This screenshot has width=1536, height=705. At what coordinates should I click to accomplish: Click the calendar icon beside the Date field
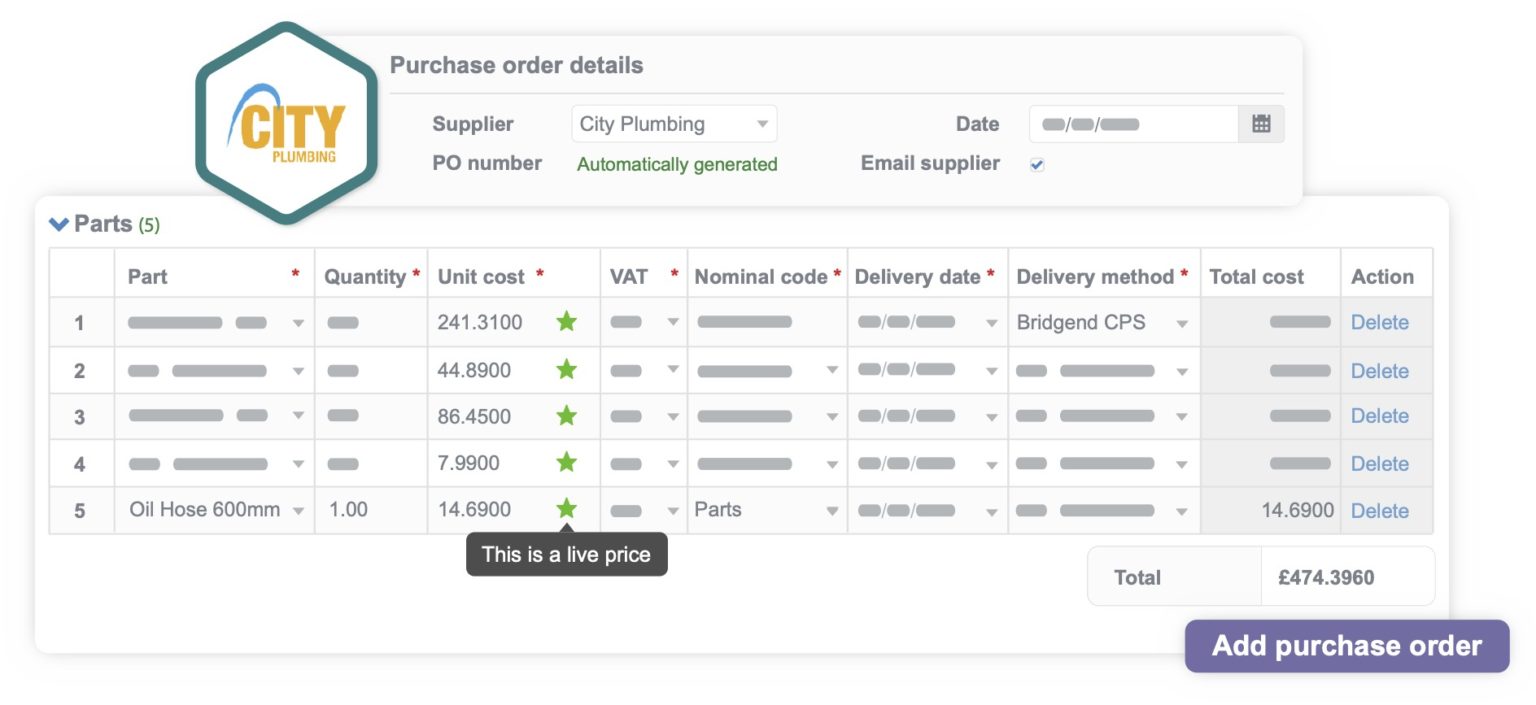click(x=1261, y=123)
